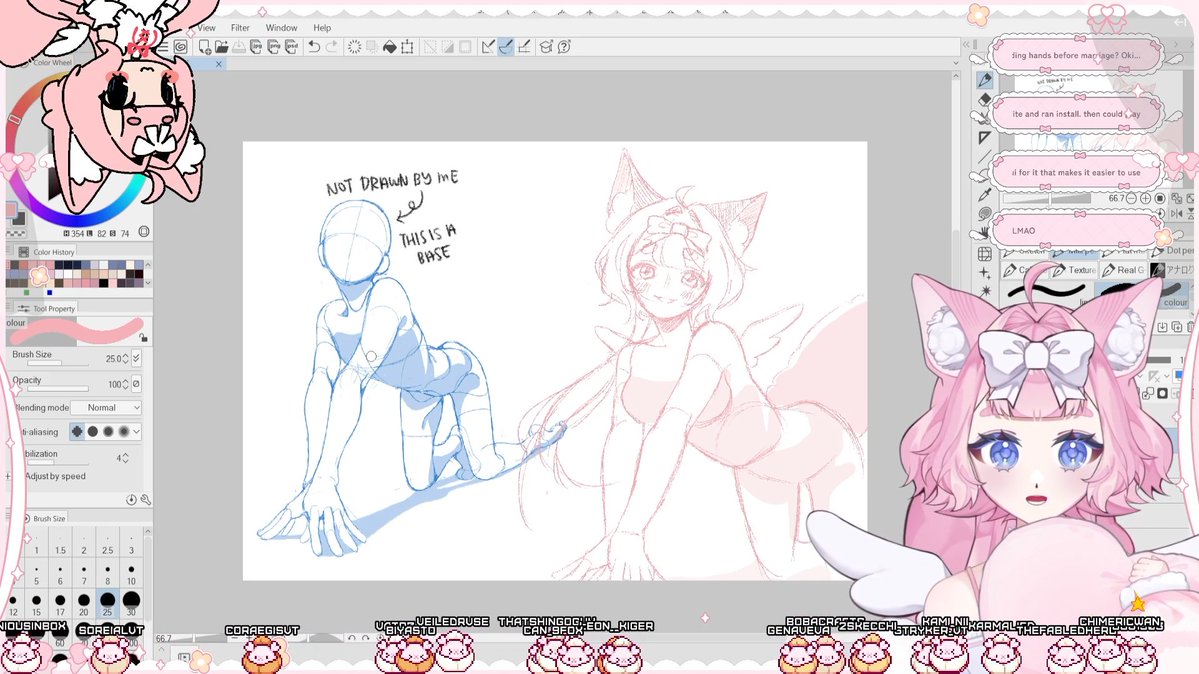Open Clip Studio Assets graduation-cap icon

click(x=546, y=47)
